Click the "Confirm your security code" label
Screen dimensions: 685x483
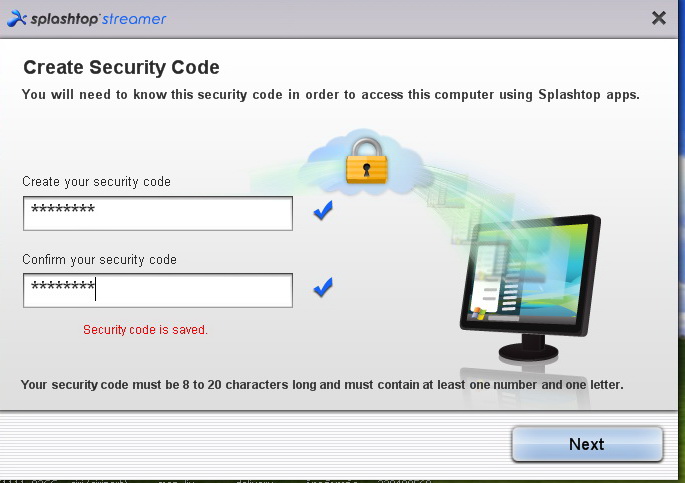tap(100, 259)
